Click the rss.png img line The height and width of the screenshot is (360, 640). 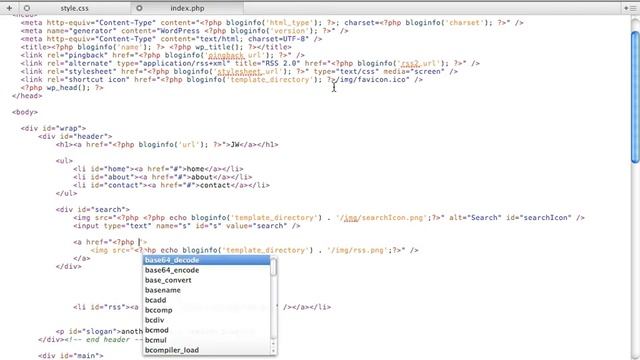pos(255,250)
